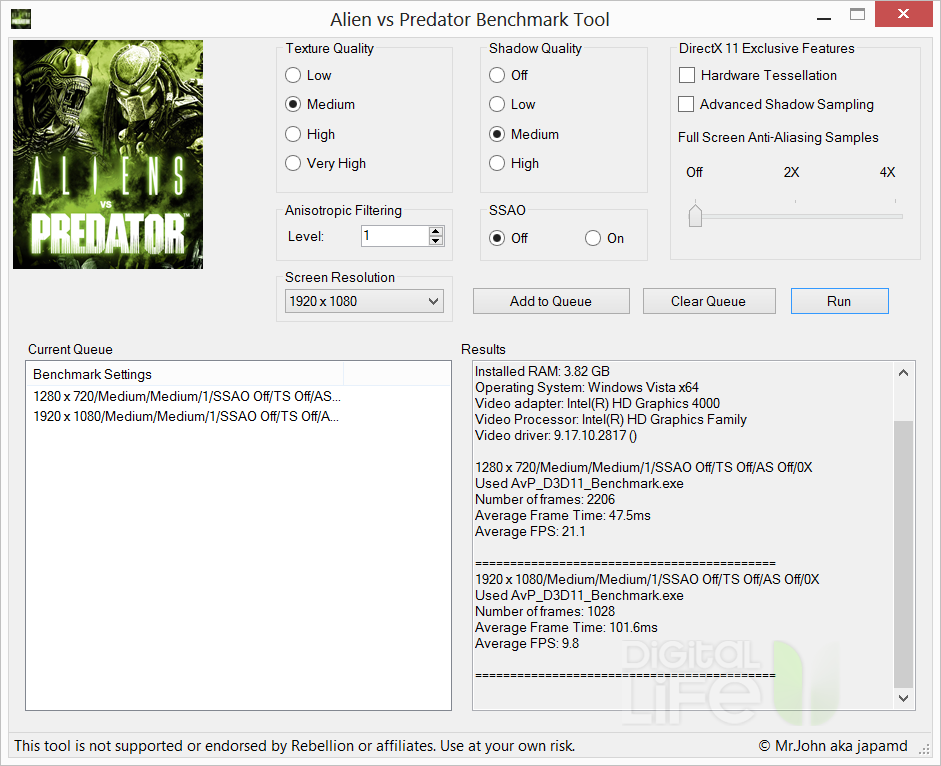Click 'Installed RAM: 3.82 GB' line
This screenshot has width=941, height=766.
click(x=542, y=372)
